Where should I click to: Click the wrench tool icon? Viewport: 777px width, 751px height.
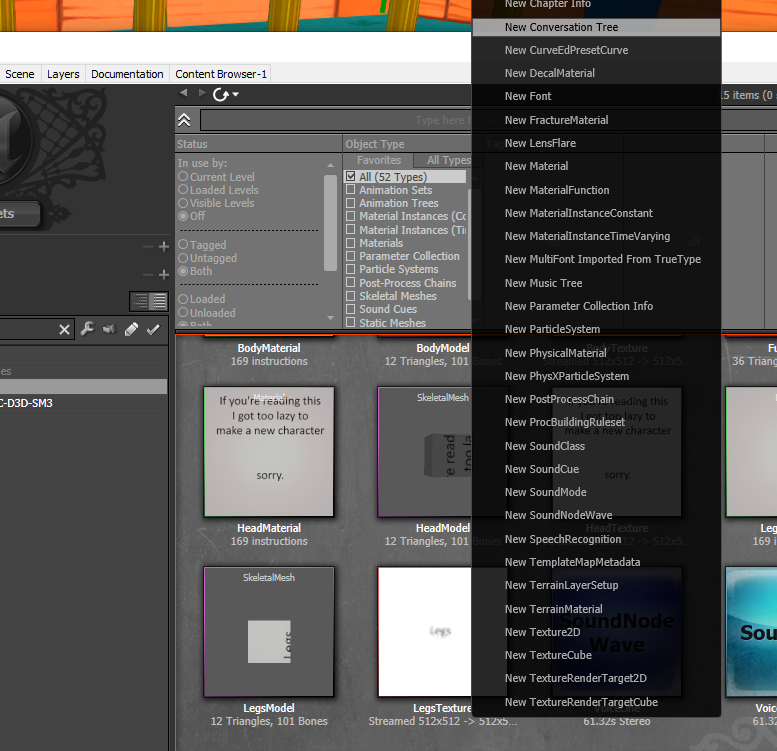point(88,328)
